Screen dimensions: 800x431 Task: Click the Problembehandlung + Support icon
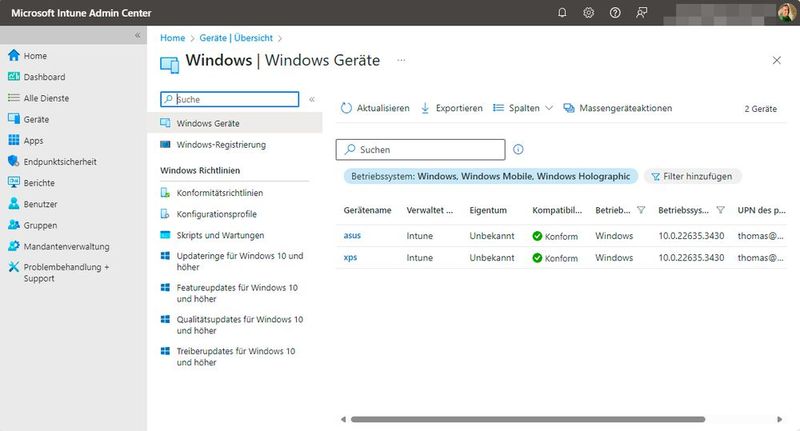click(14, 267)
